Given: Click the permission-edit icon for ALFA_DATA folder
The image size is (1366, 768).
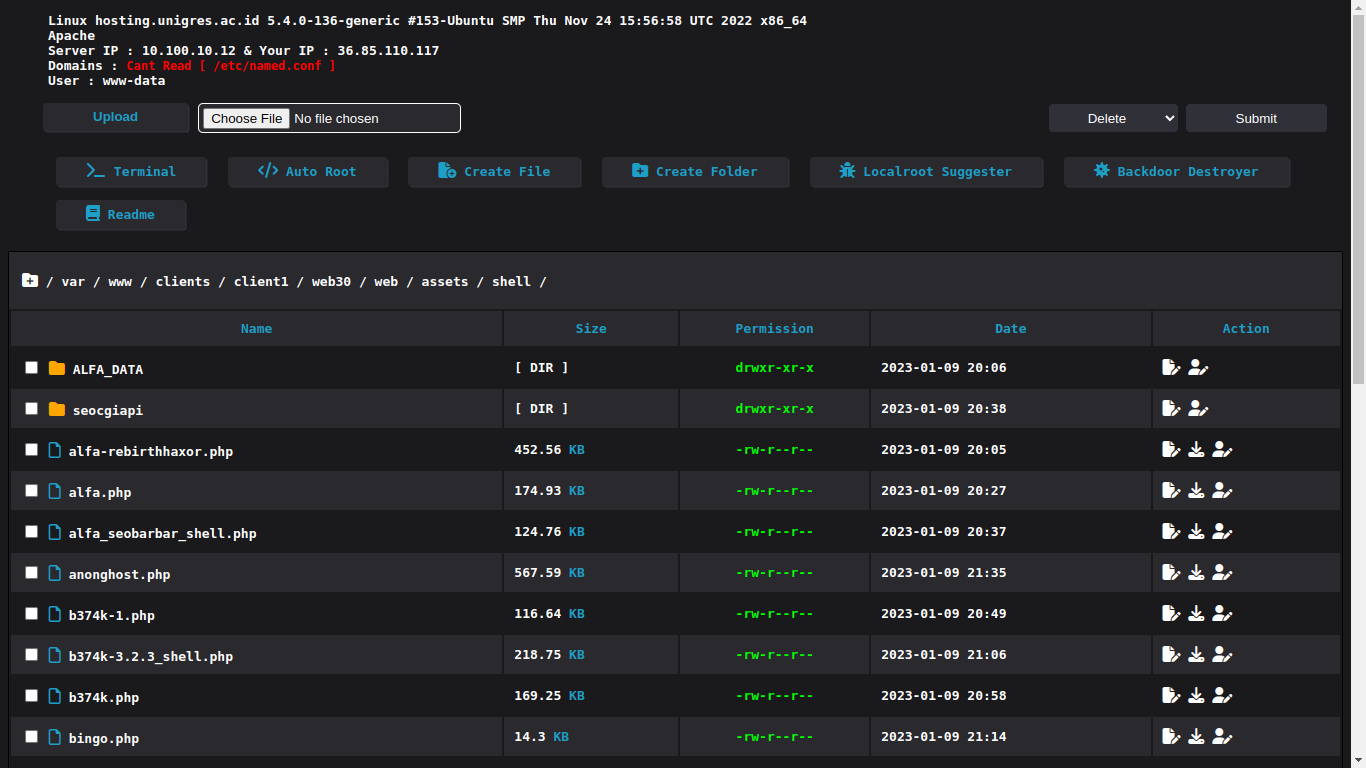Looking at the screenshot, I should (1198, 368).
